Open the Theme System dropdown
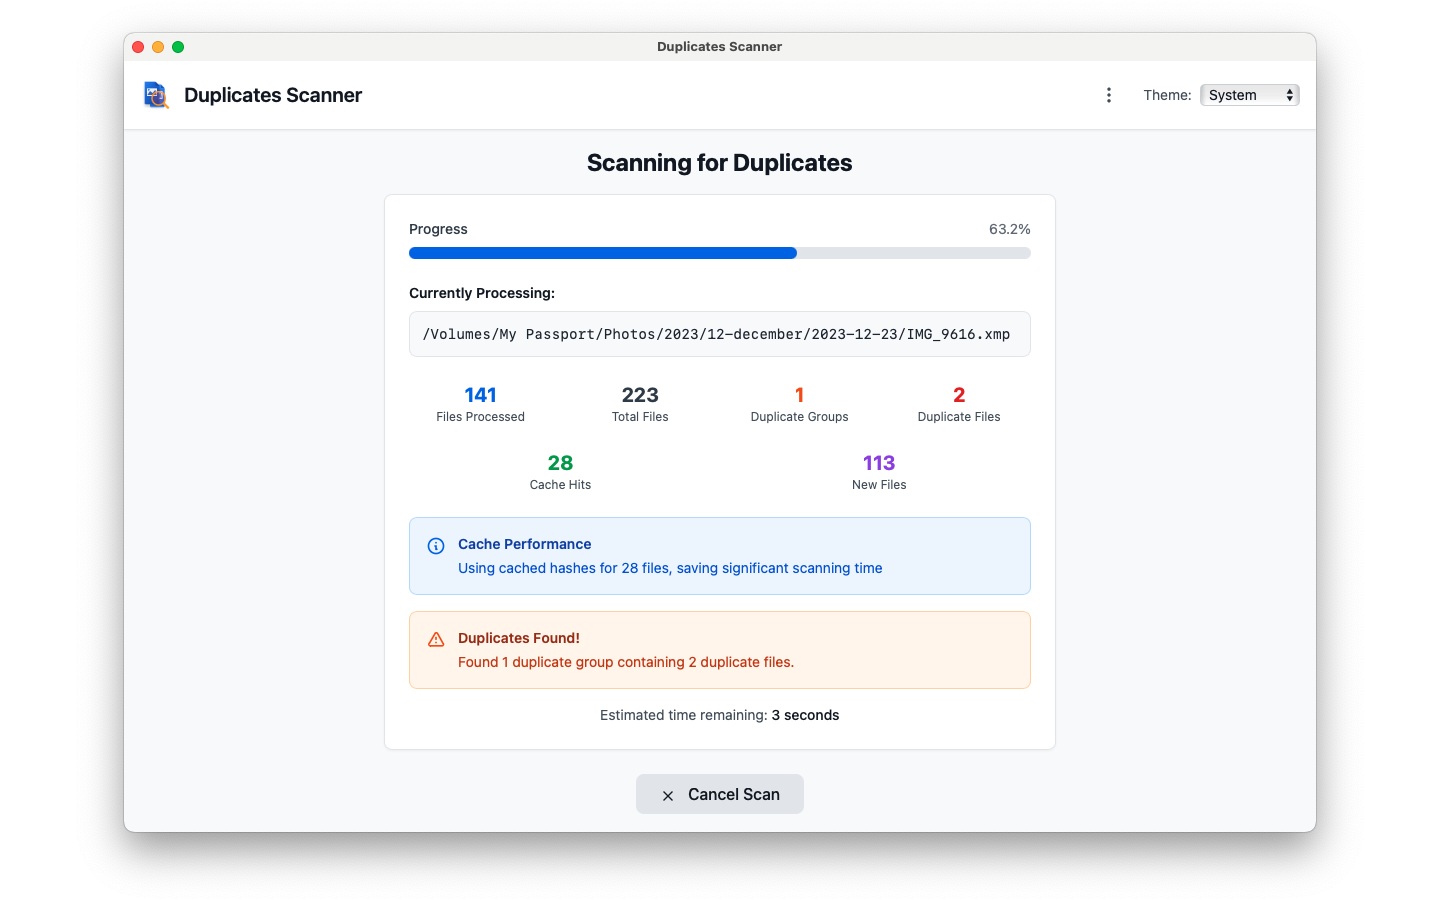This screenshot has width=1440, height=900. pos(1249,95)
